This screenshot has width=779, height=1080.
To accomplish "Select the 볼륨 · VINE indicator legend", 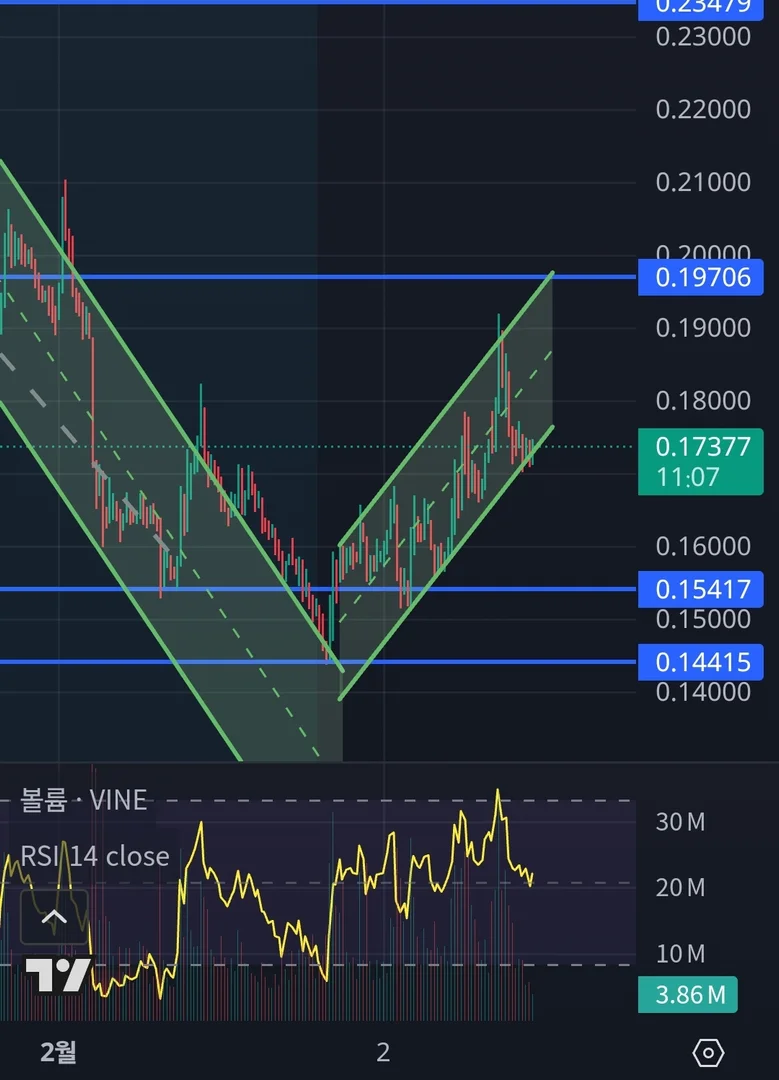I will pos(83,800).
